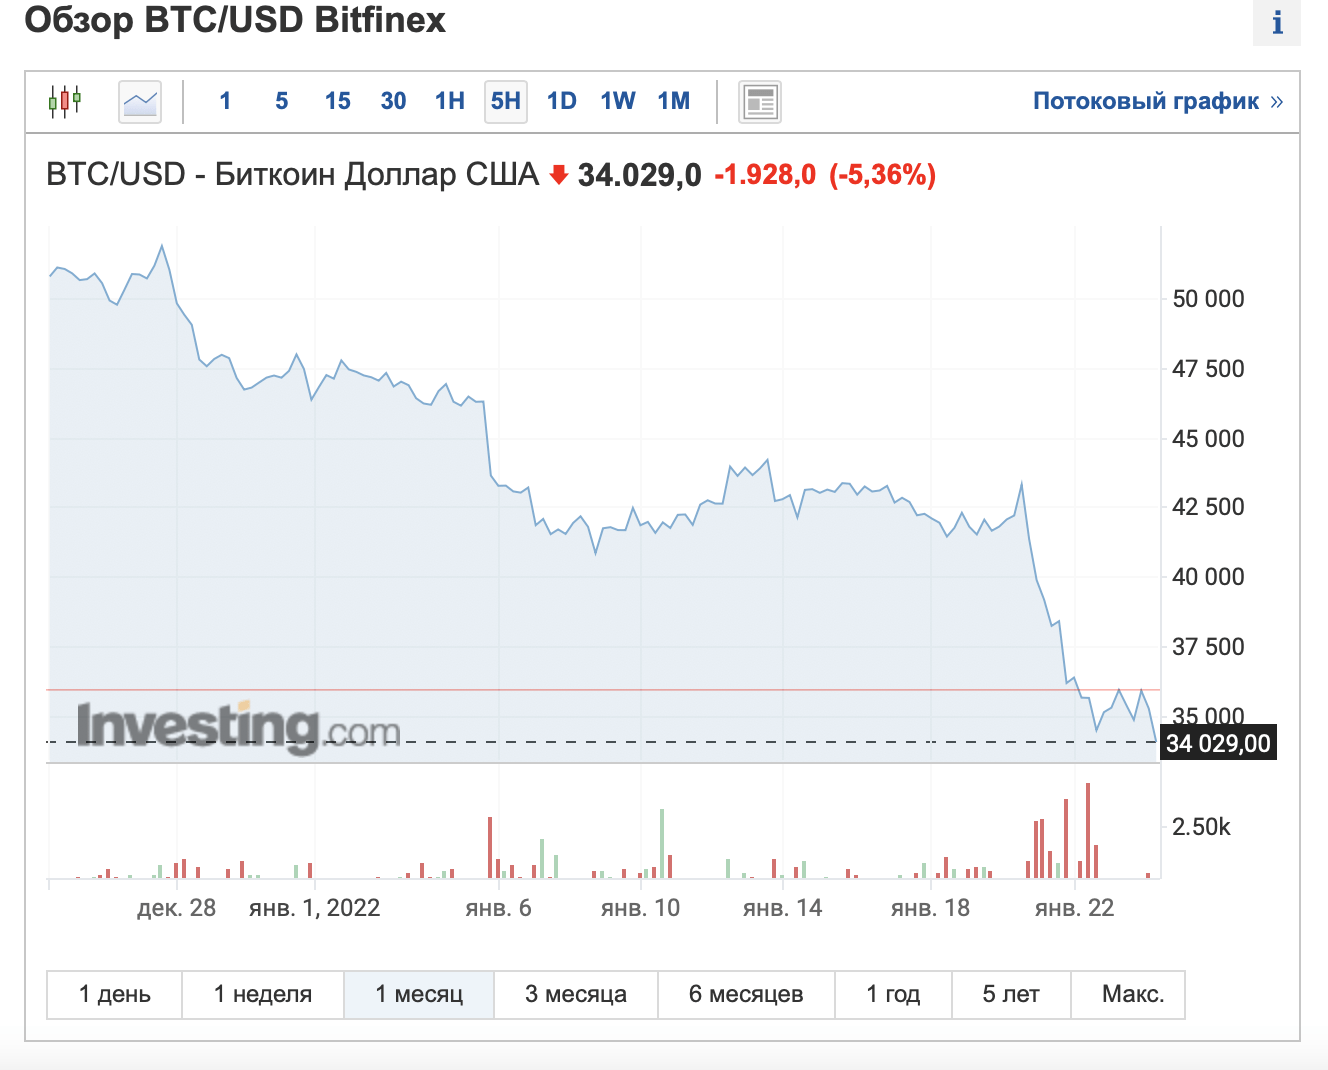Image resolution: width=1328 pixels, height=1070 pixels.
Task: Click the Обзор BTC/USD Bitfinex heading
Action: click(235, 20)
